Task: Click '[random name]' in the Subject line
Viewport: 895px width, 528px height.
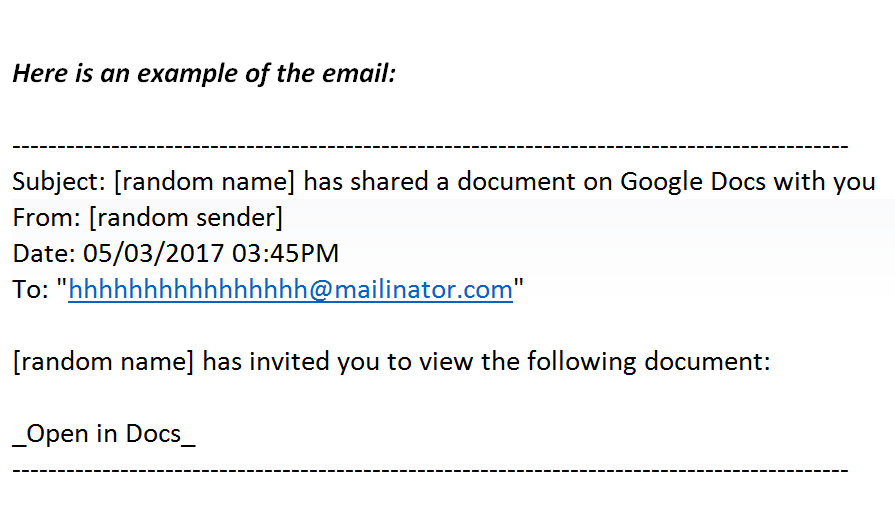Action: pos(204,182)
